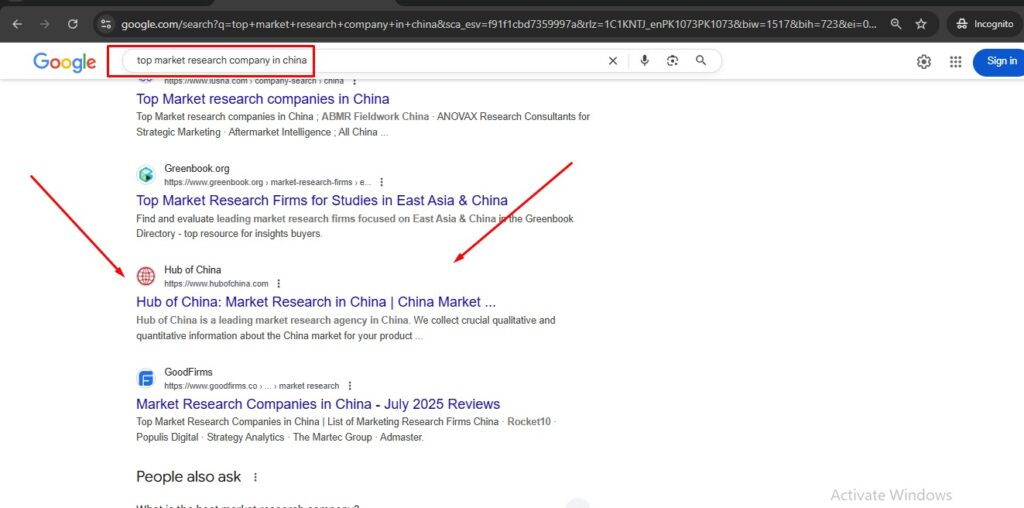Click the Greenbook.org favicon
Image resolution: width=1024 pixels, height=508 pixels.
[x=146, y=175]
